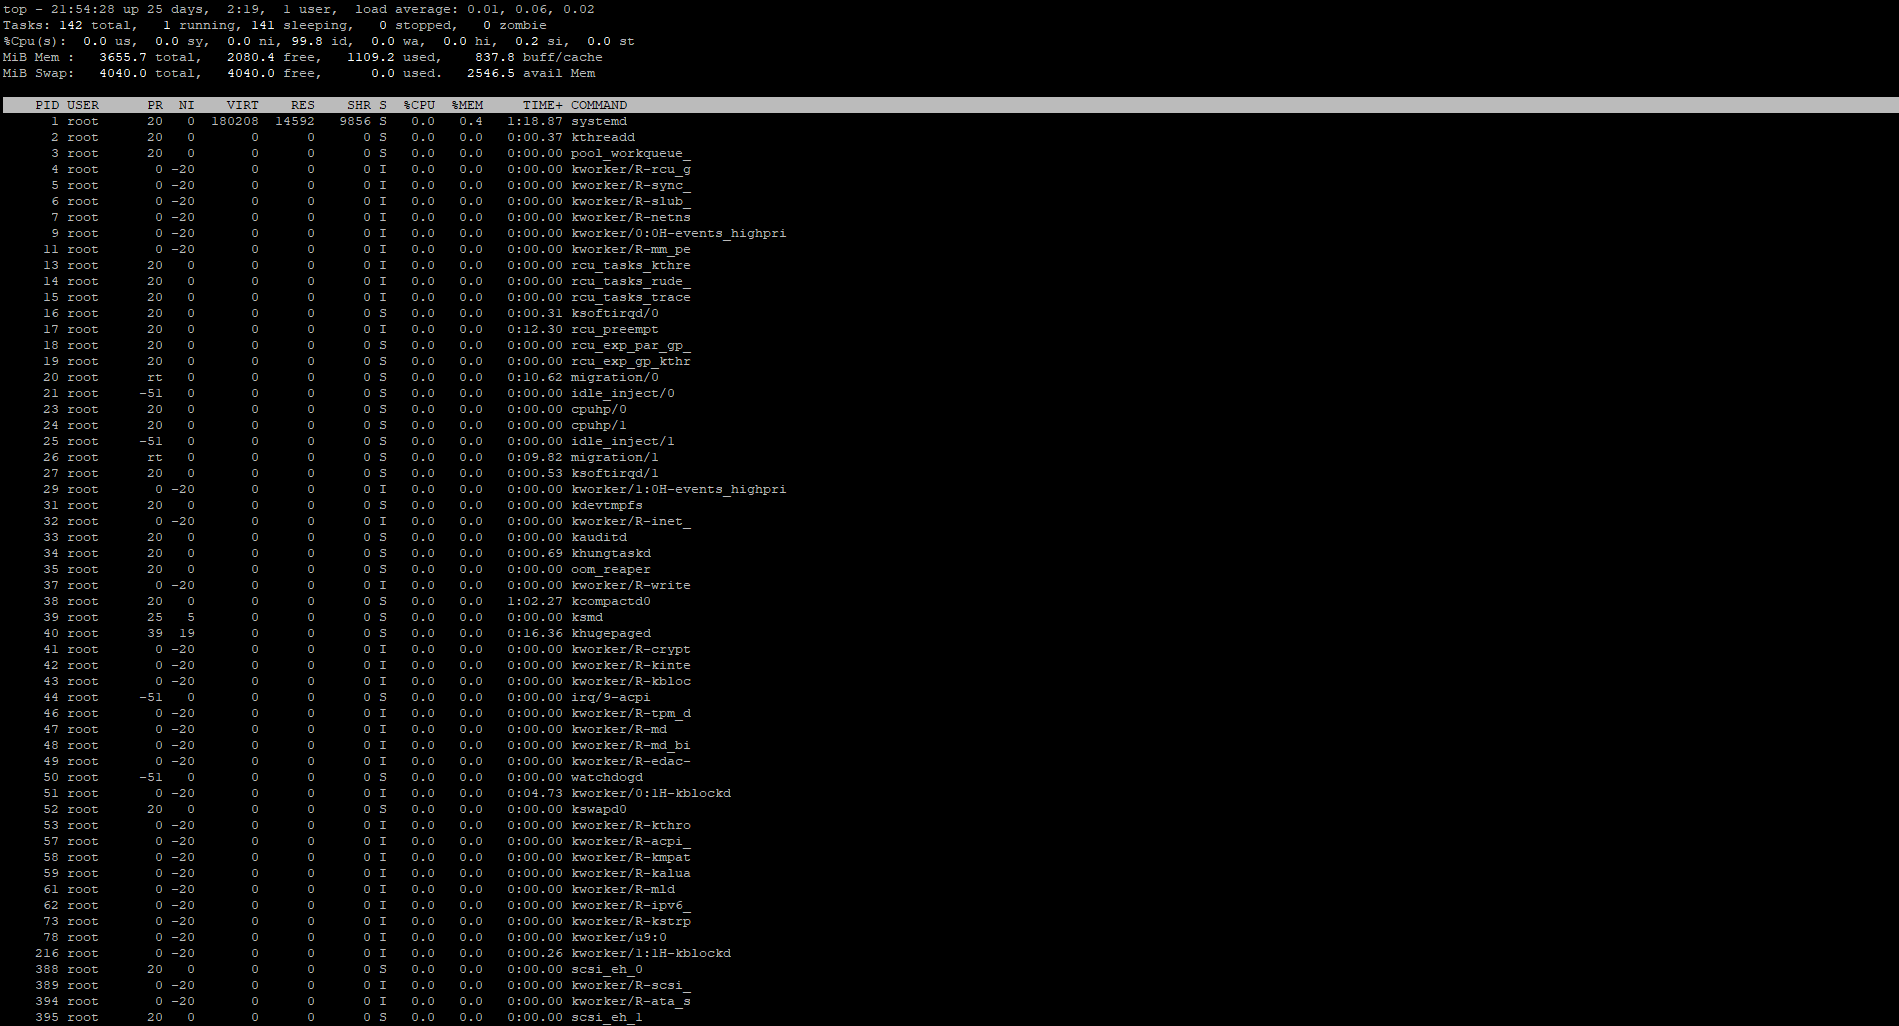Click the MiB Swap label
The width and height of the screenshot is (1899, 1026).
coord(30,73)
